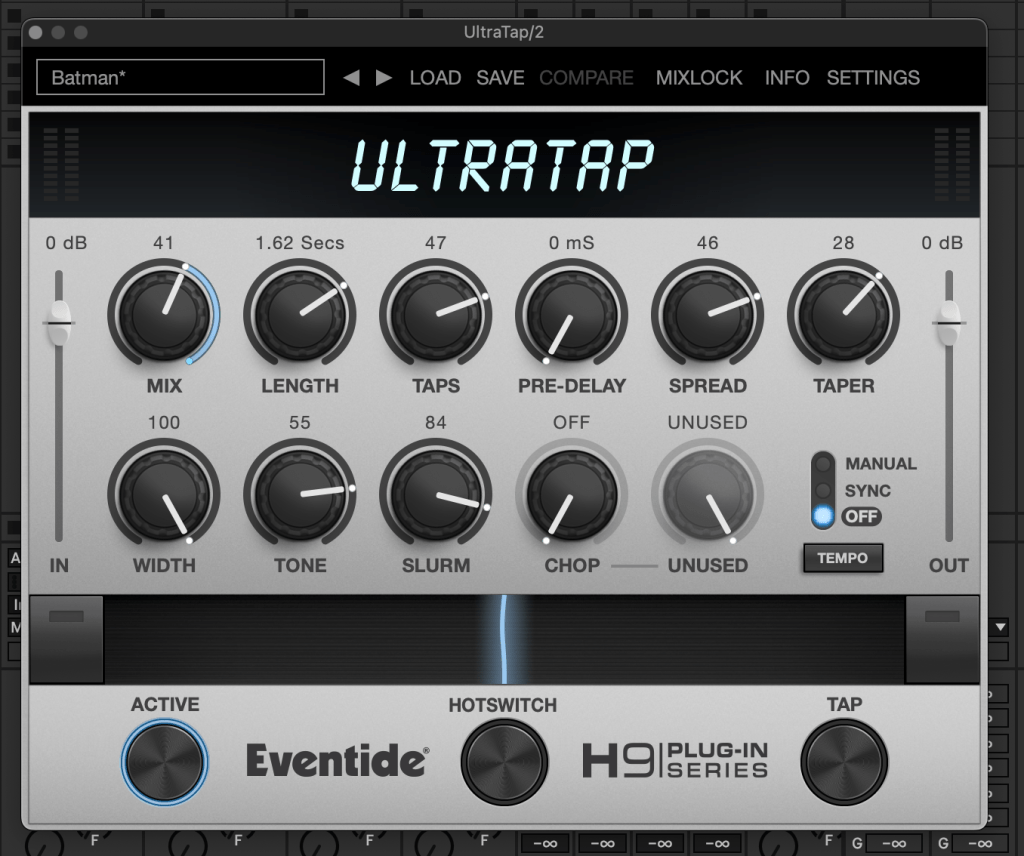The width and height of the screenshot is (1024, 856).
Task: Click the IN level slider handle
Action: [59, 322]
